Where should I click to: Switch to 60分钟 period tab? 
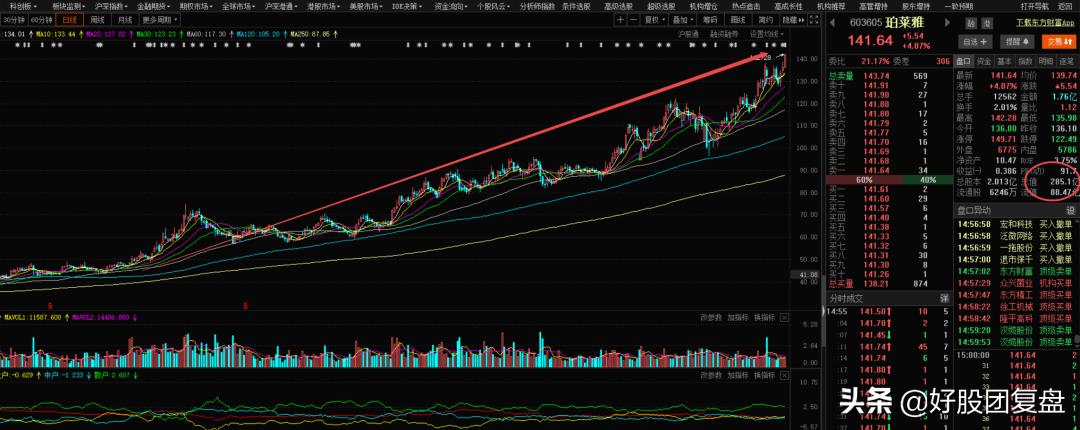pyautogui.click(x=41, y=20)
